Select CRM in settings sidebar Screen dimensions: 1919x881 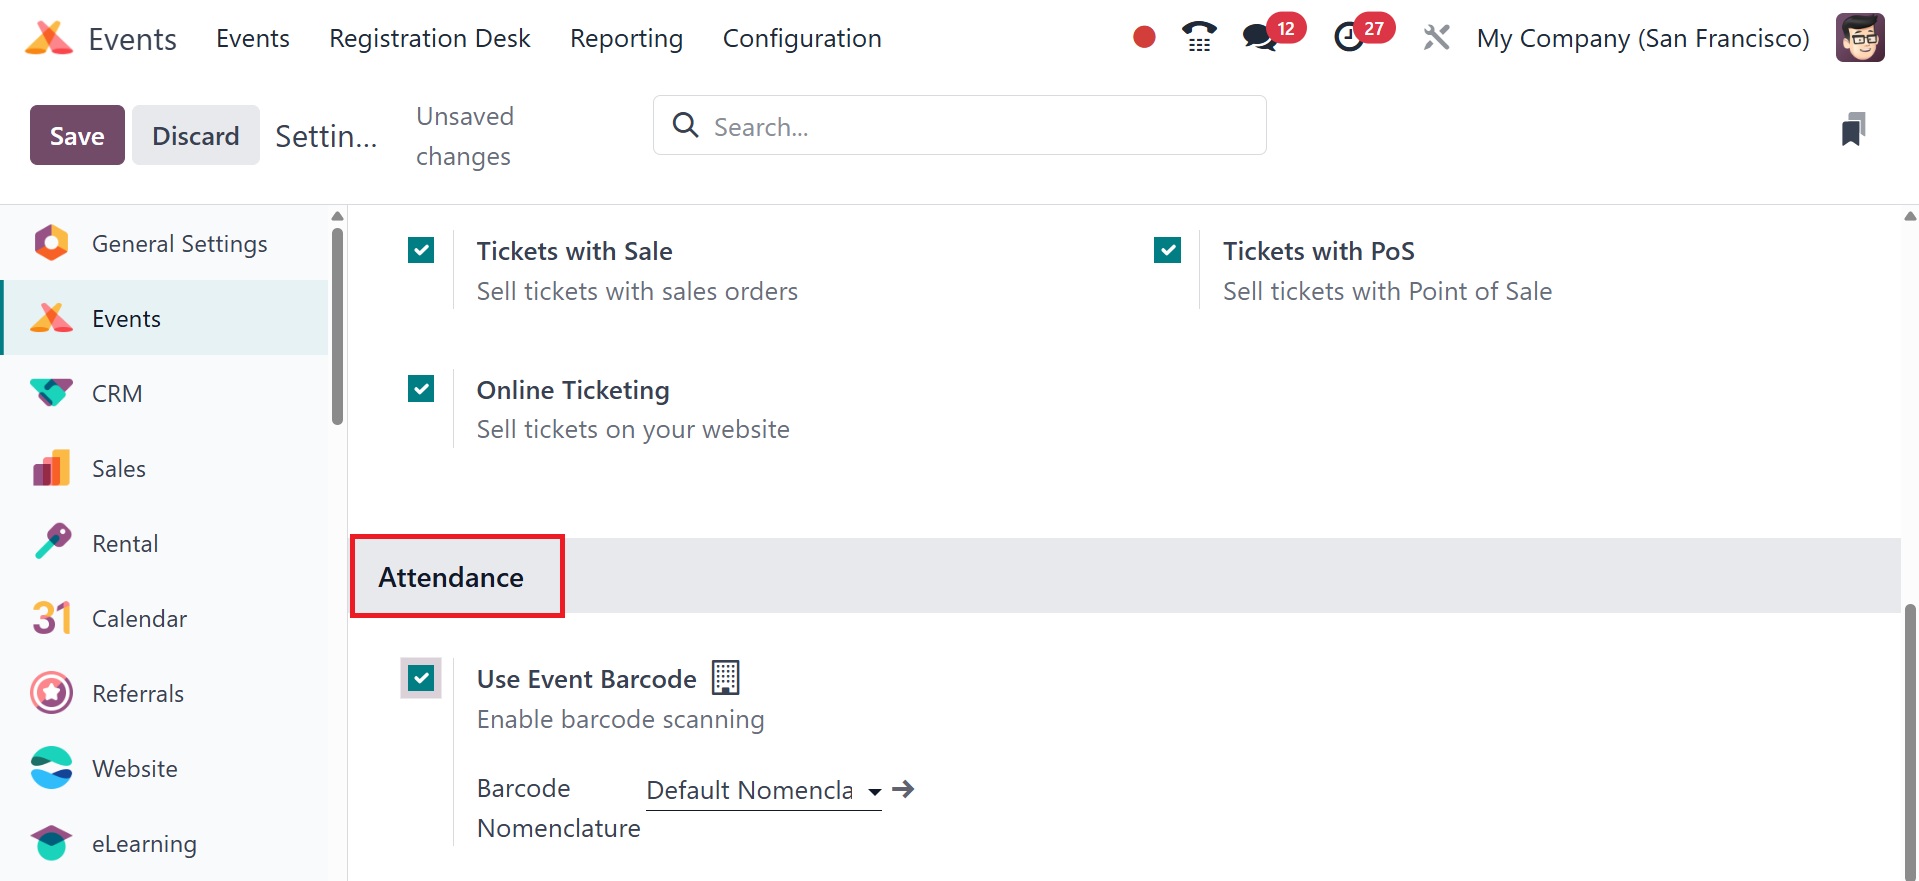[x=117, y=394]
